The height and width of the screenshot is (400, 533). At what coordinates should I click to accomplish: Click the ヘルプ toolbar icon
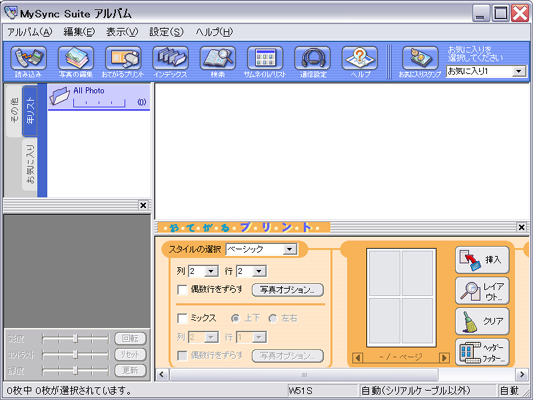360,58
